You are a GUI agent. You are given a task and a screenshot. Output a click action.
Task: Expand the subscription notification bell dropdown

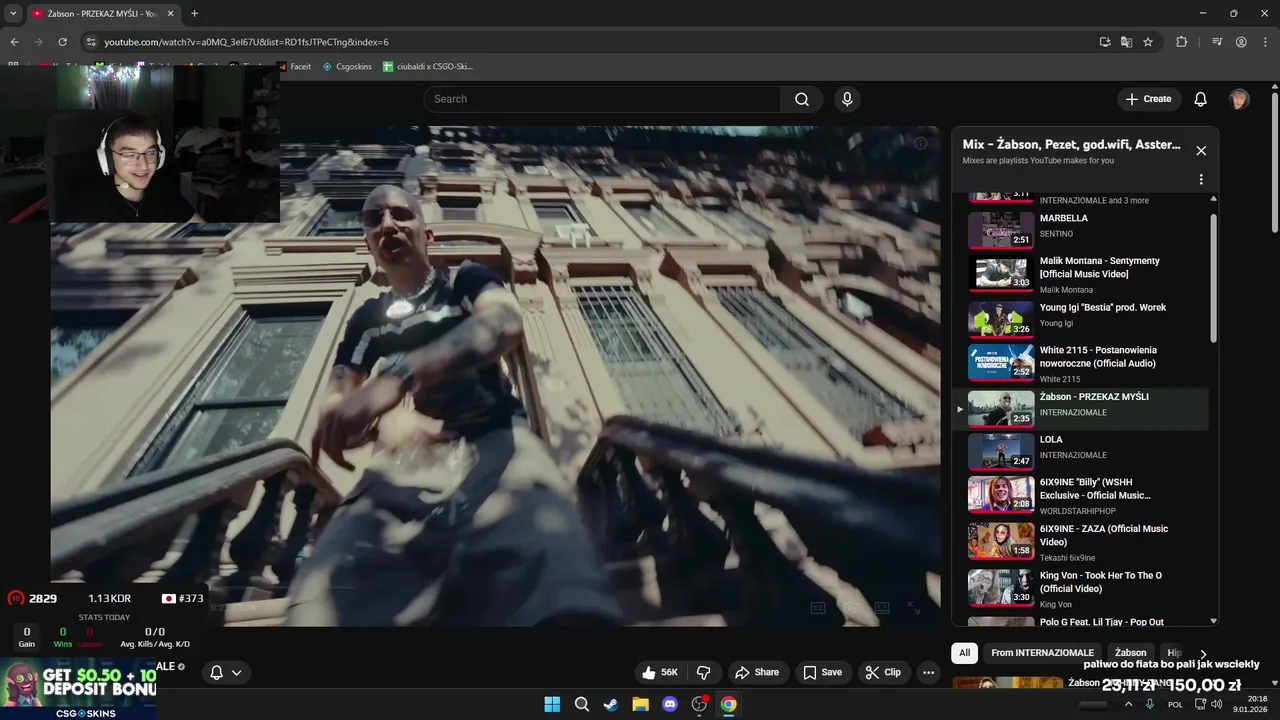(x=226, y=673)
